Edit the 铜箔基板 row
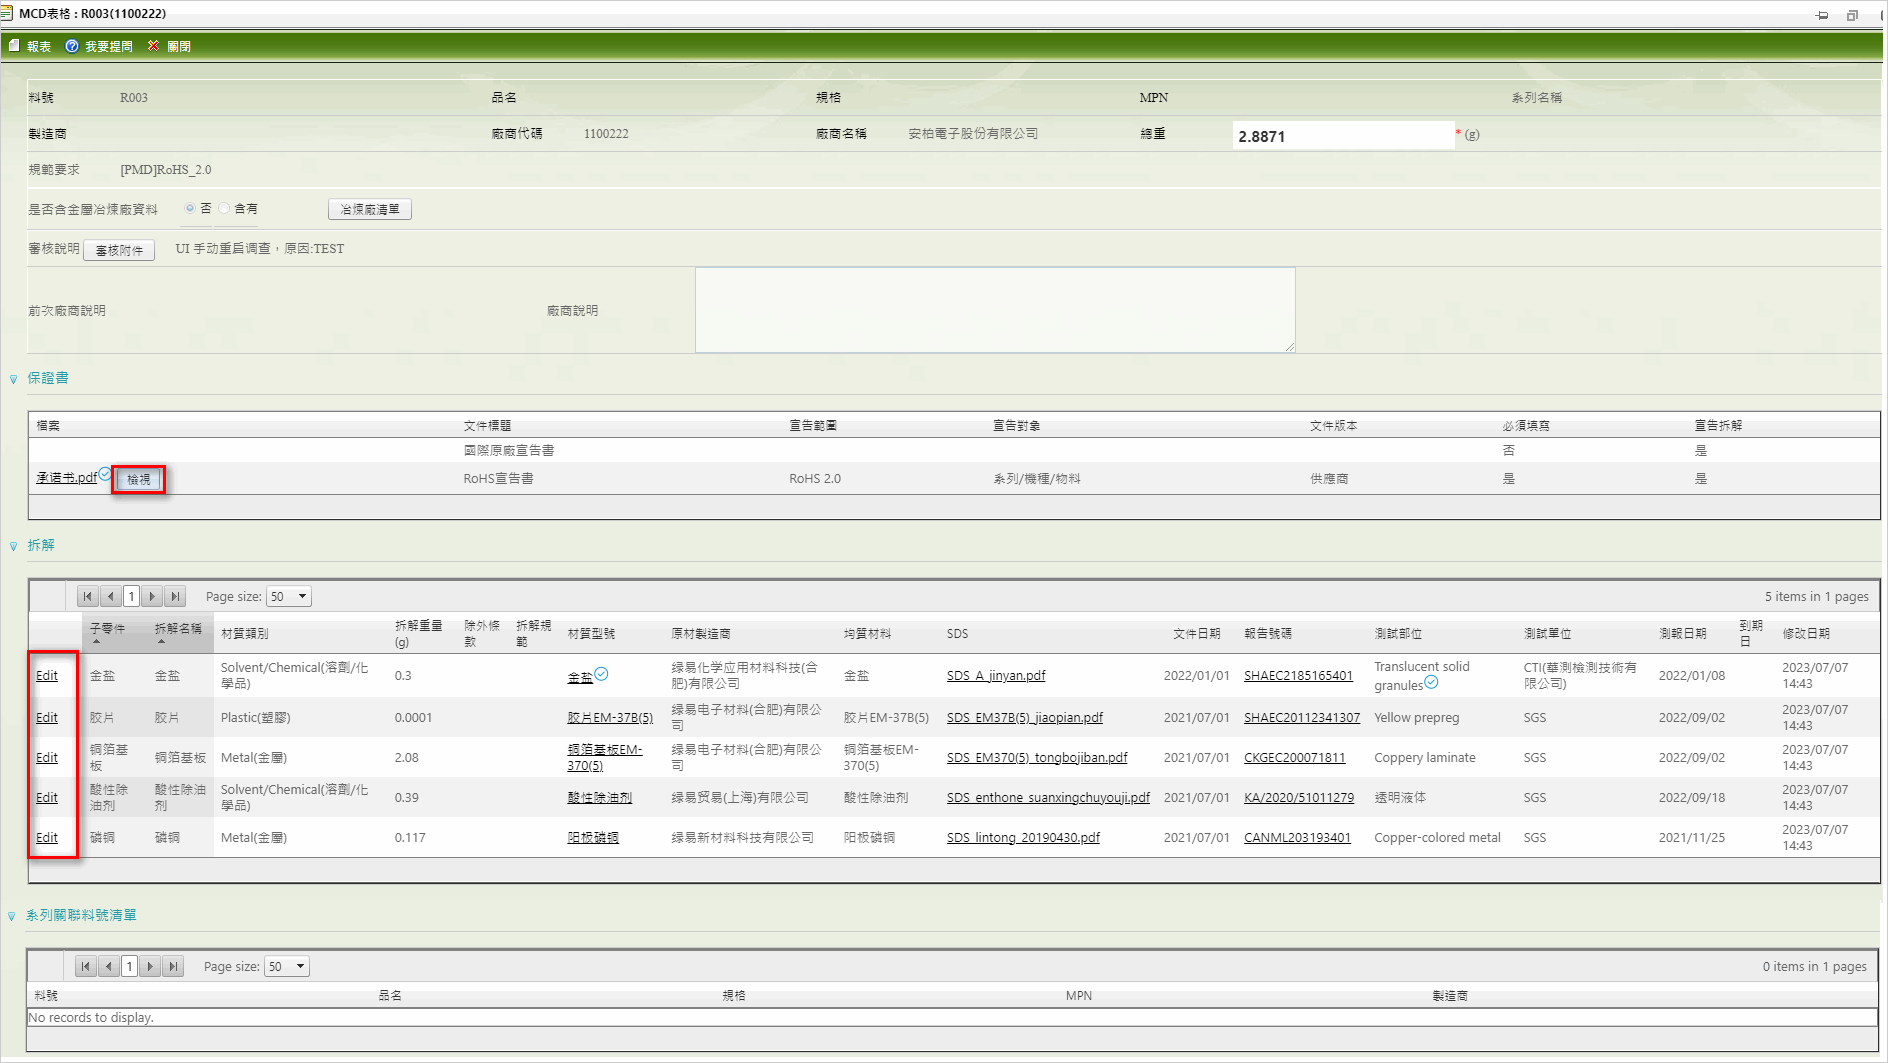This screenshot has width=1888, height=1063. [47, 758]
